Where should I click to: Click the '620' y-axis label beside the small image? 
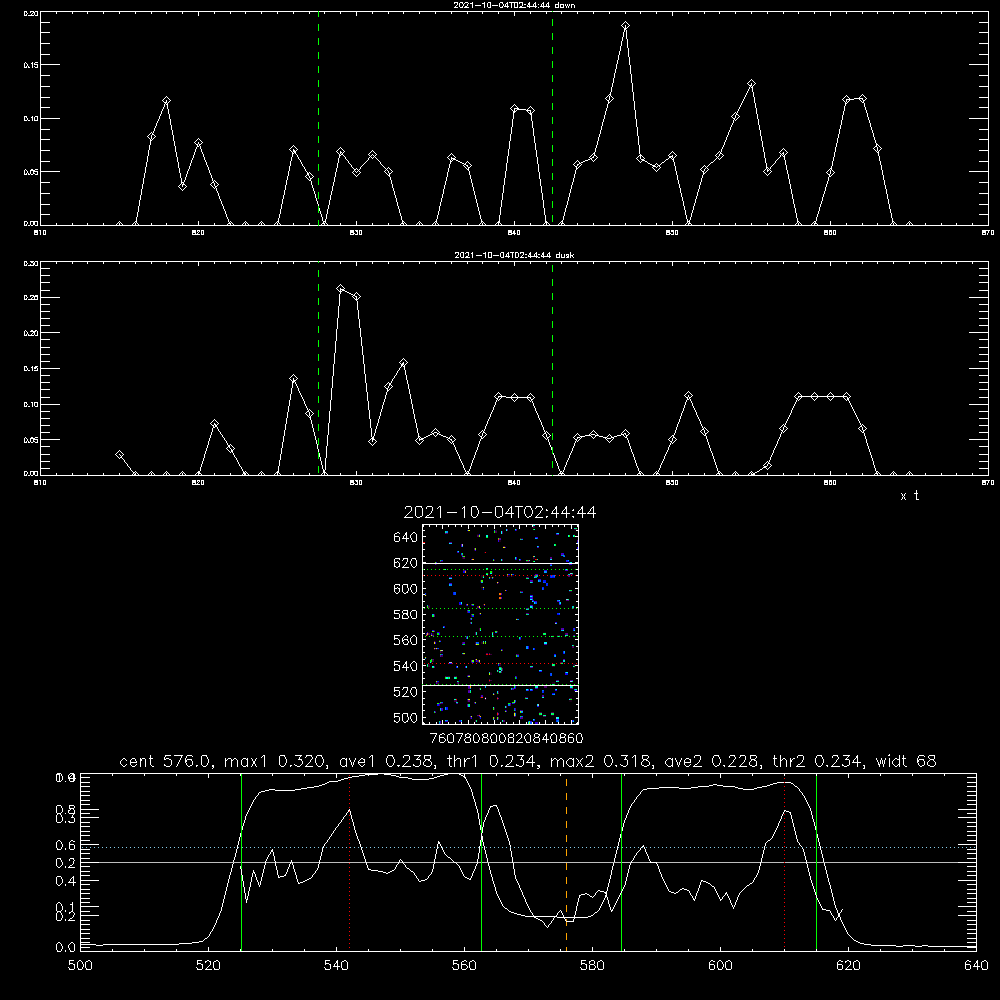(406, 563)
